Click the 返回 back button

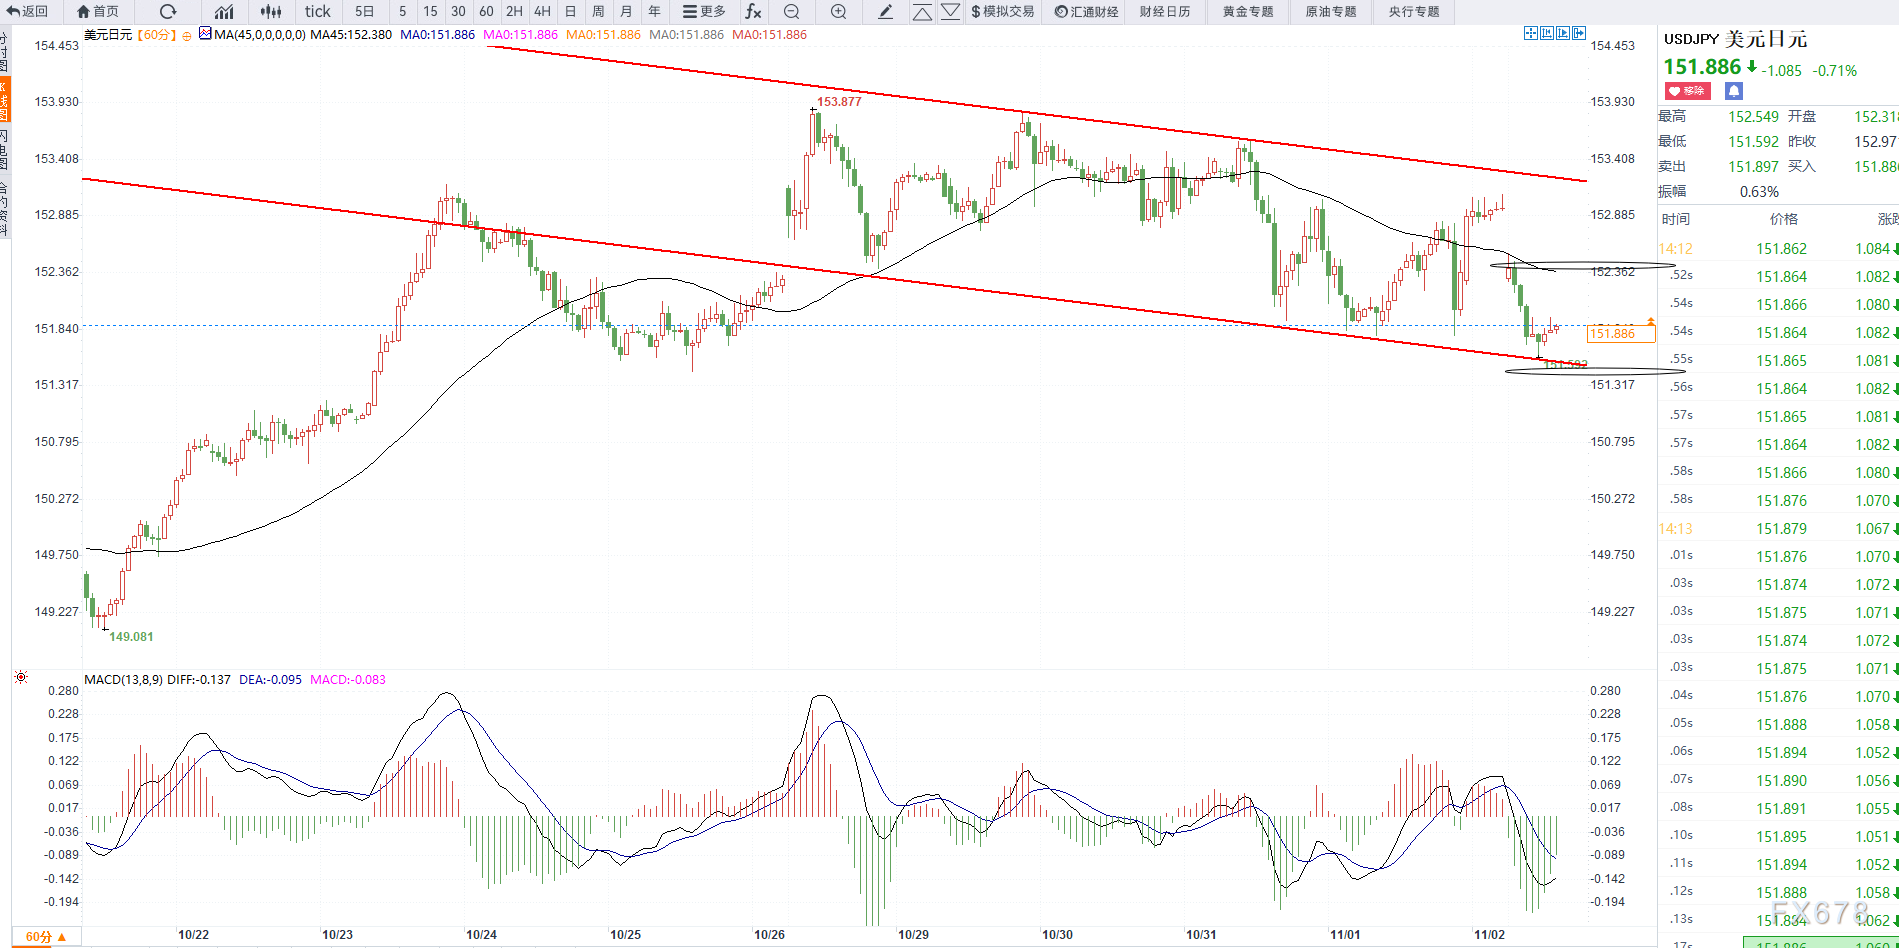point(28,12)
